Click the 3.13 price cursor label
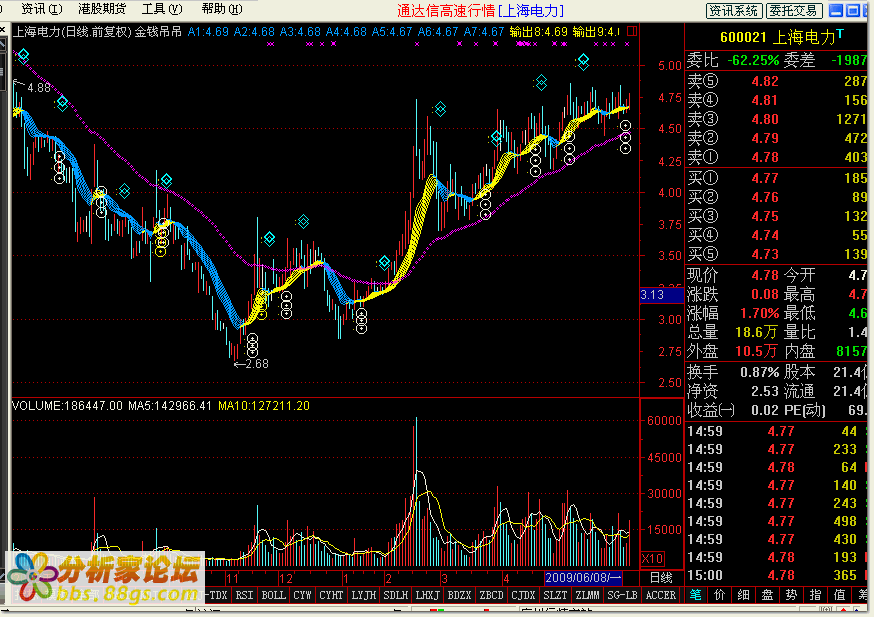This screenshot has height=617, width=874. pyautogui.click(x=662, y=295)
